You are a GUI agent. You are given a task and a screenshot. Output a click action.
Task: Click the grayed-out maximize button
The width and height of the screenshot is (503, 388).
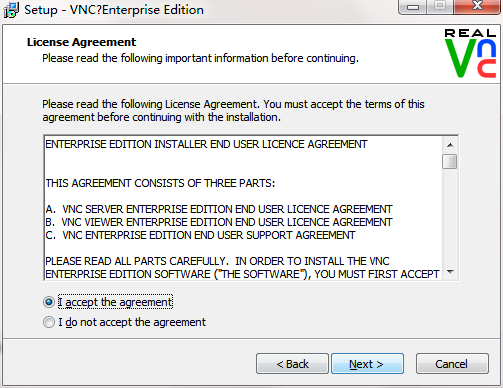pyautogui.click(x=440, y=7)
